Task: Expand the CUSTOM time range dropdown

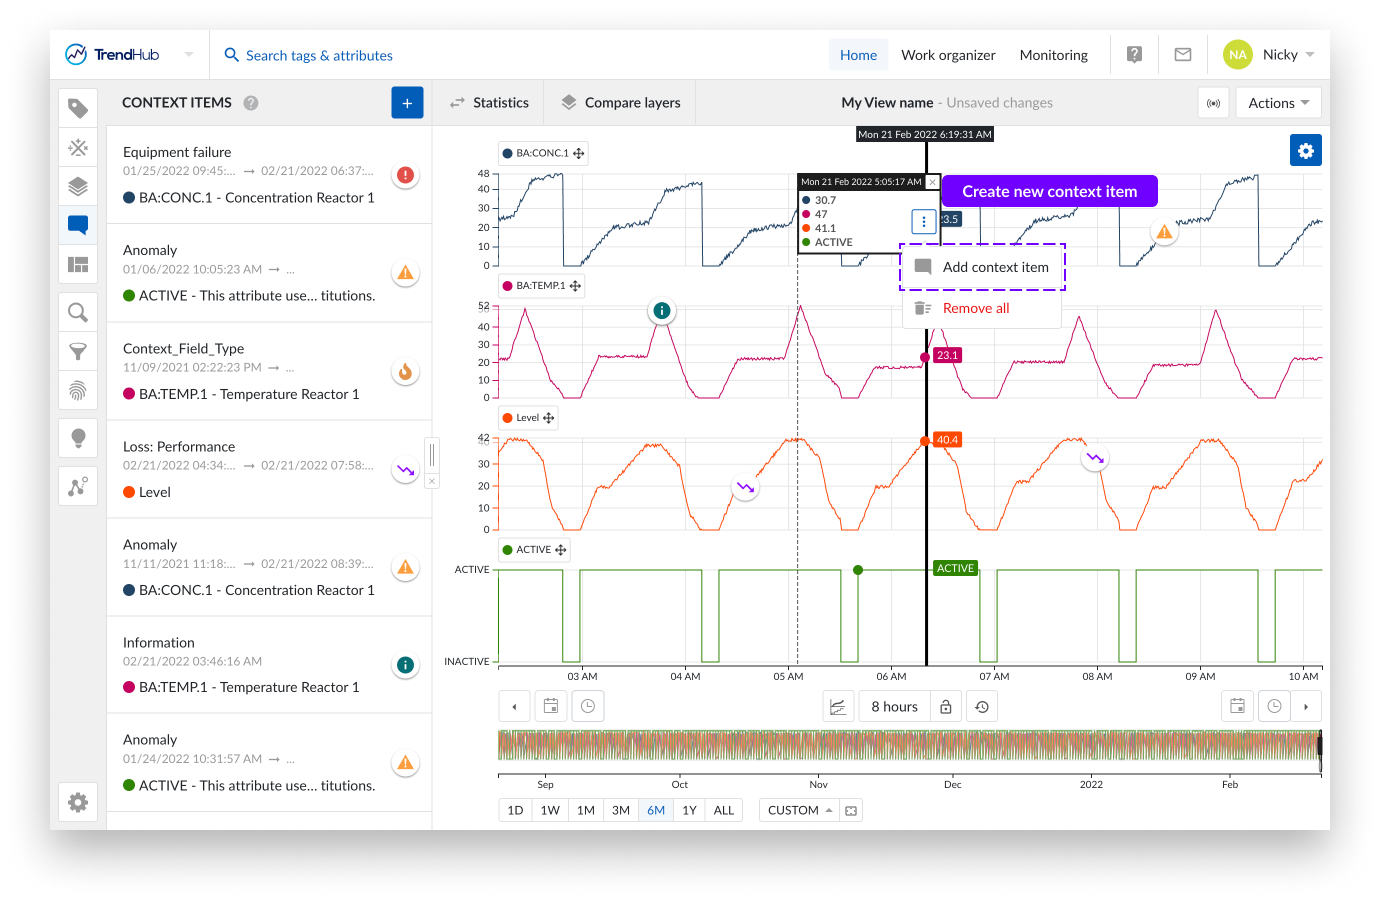Action: click(x=799, y=810)
